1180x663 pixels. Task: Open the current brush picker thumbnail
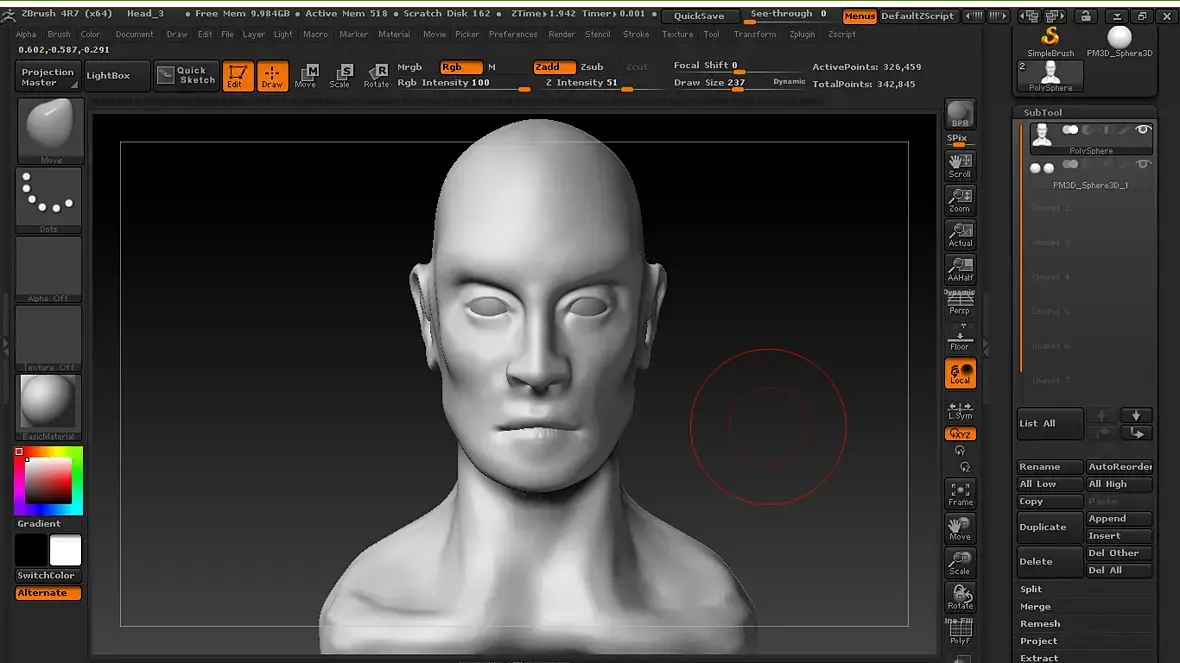[50, 130]
